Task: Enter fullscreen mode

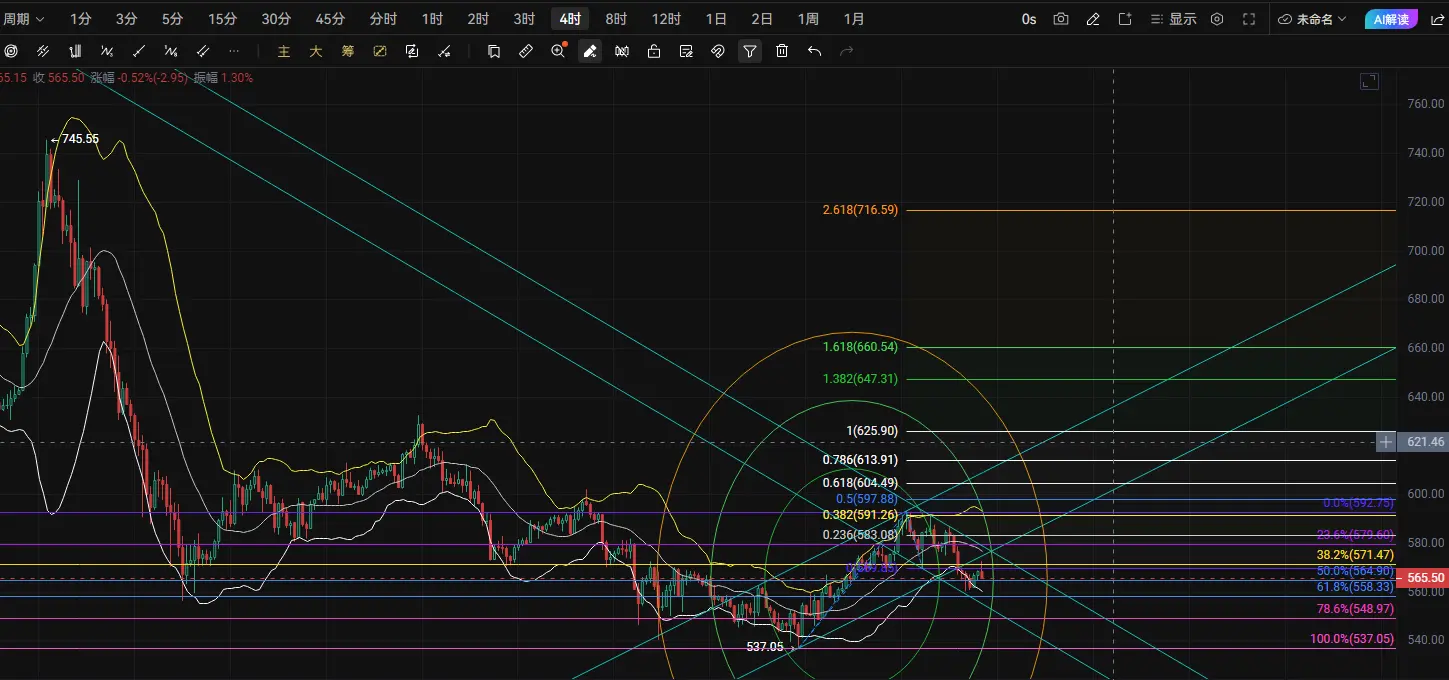Action: [1249, 19]
